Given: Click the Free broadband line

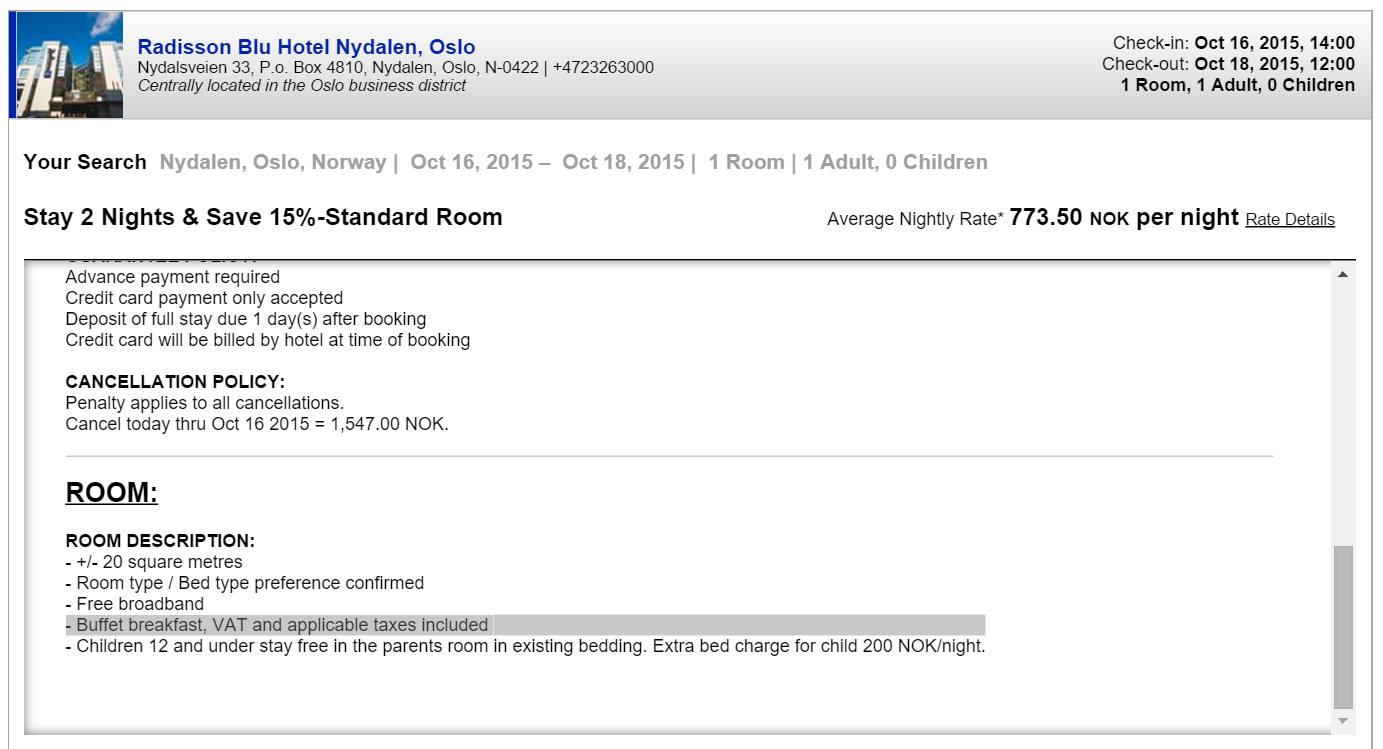Looking at the screenshot, I should pyautogui.click(x=135, y=604).
